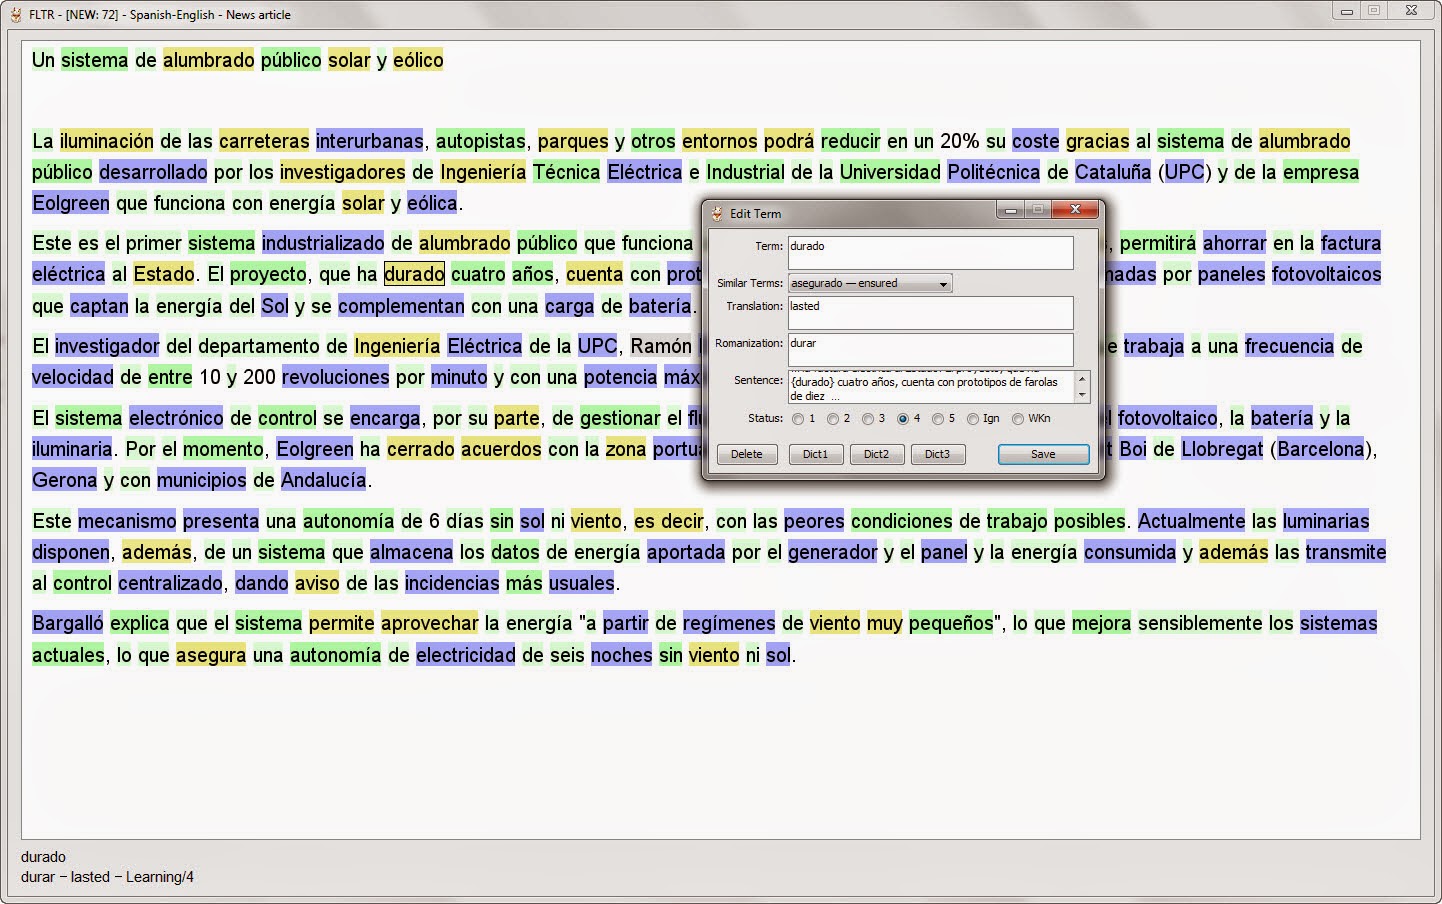Click the word 'entornos'

pos(720,141)
